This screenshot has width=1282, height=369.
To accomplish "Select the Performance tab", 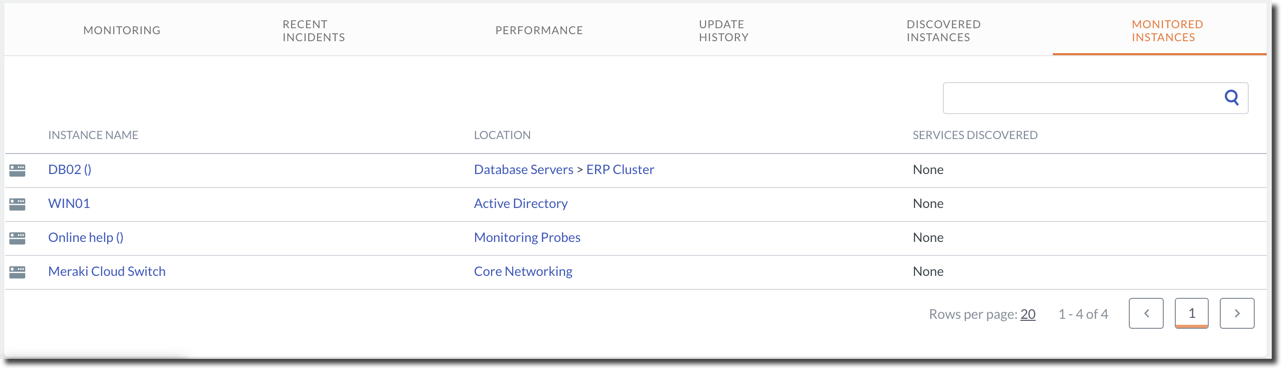I will [539, 30].
